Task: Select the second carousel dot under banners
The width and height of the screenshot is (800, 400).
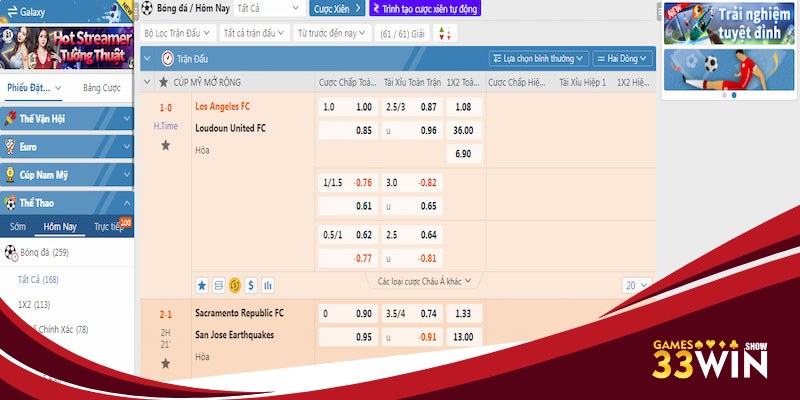Action: point(734,95)
